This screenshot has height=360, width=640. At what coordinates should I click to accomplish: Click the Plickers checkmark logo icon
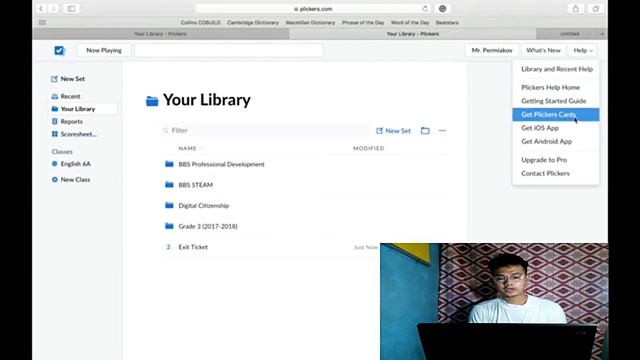[x=59, y=50]
